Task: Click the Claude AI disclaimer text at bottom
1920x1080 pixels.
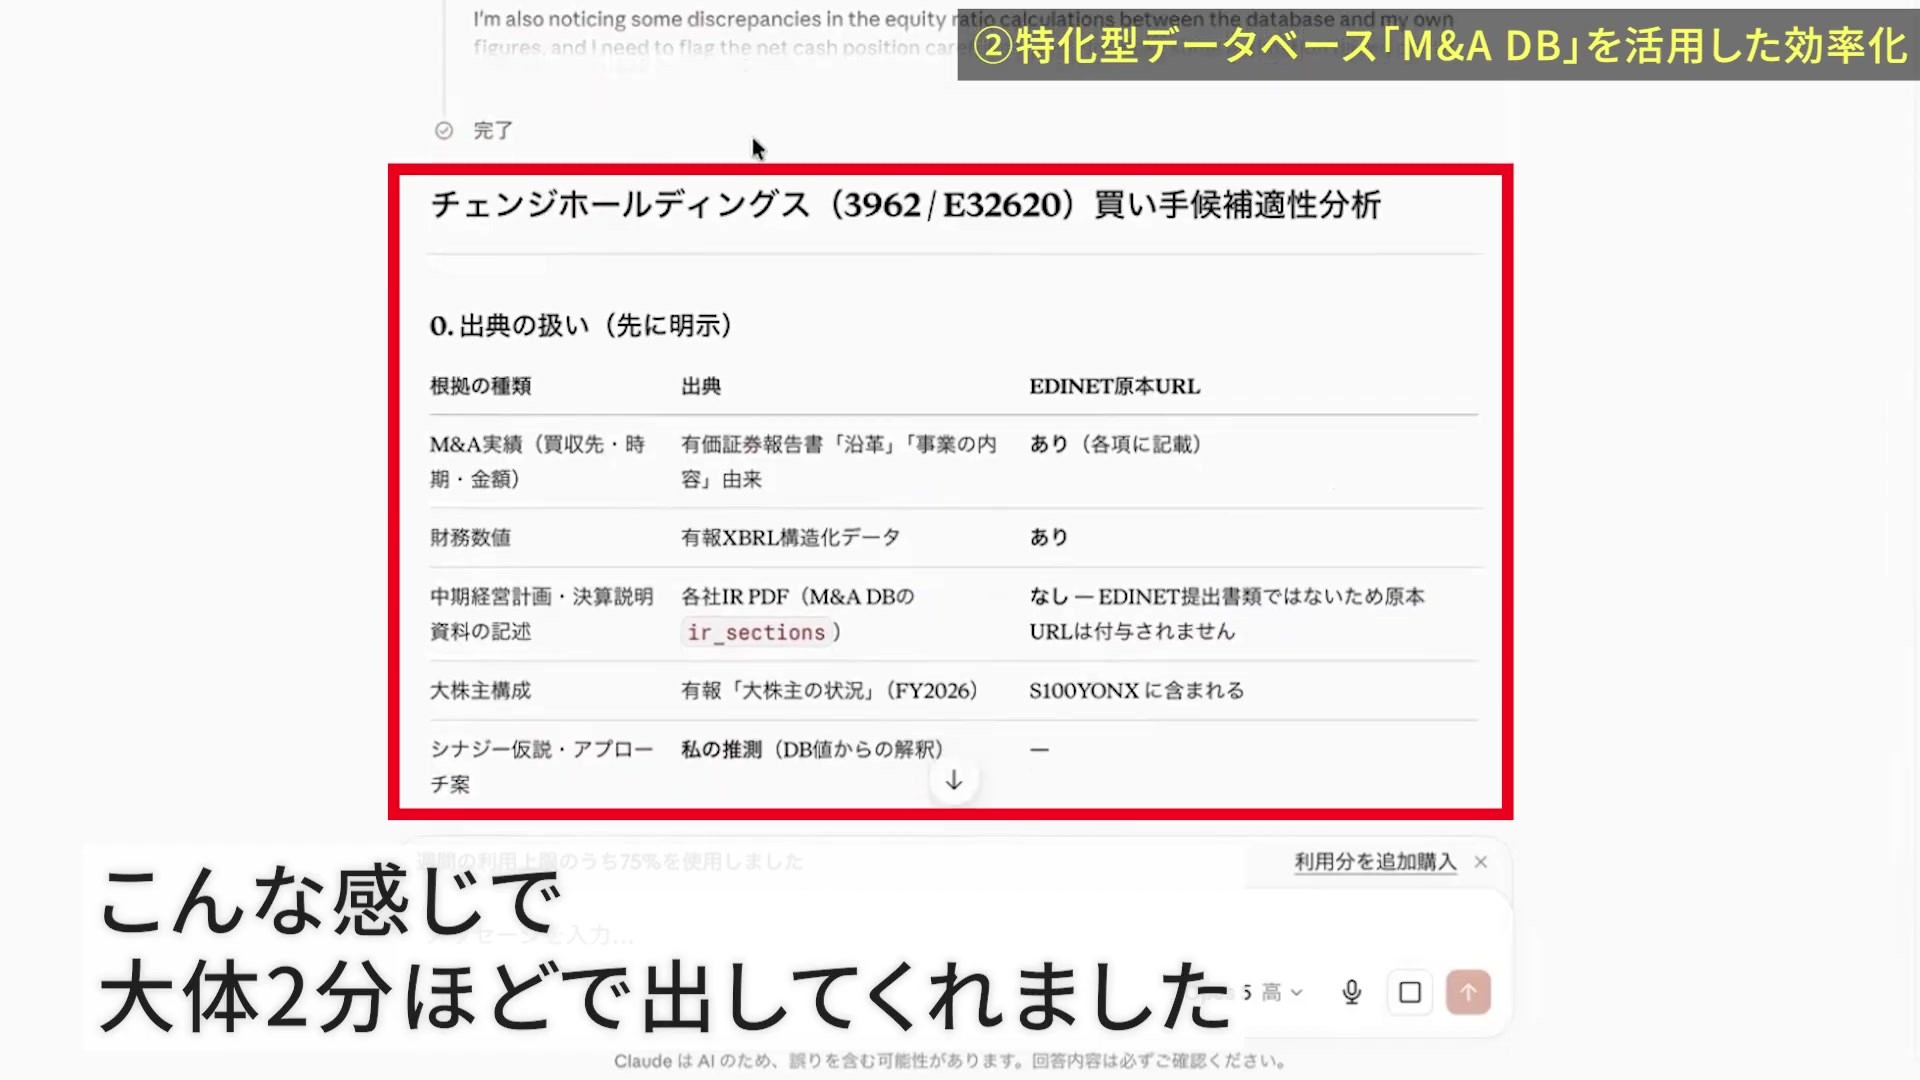Action: coord(950,1061)
